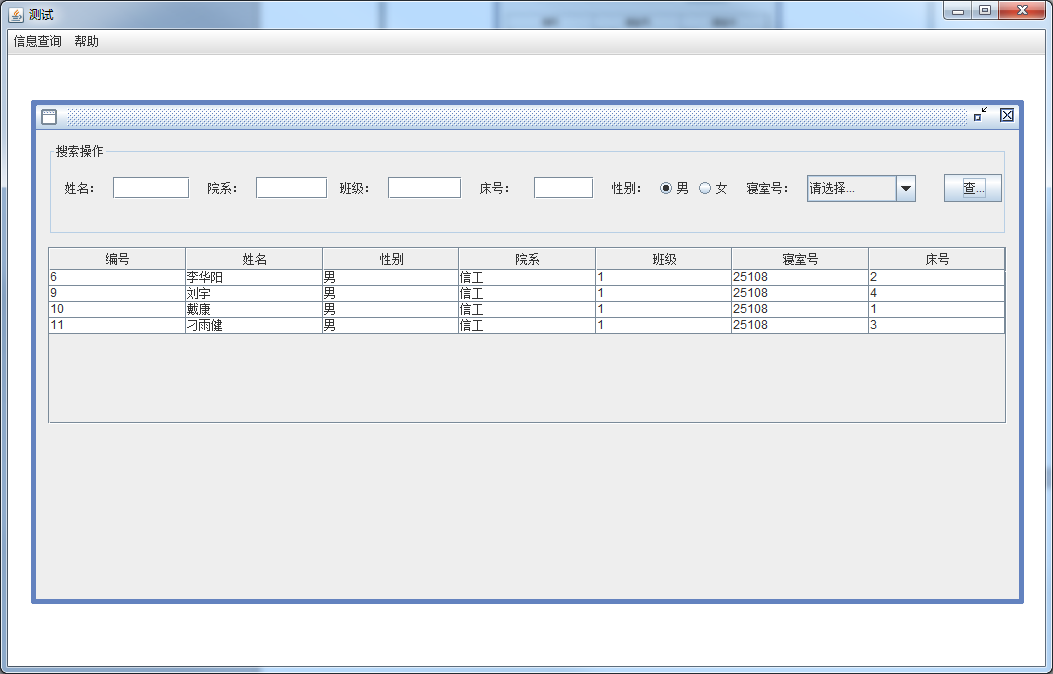
Task: Minimize the 测试 main window
Action: (958, 11)
